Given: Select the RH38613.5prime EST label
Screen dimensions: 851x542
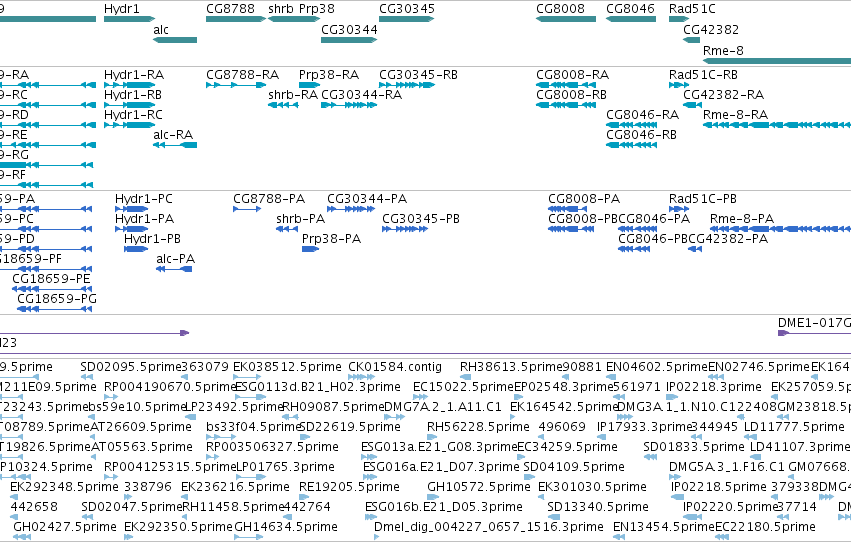Looking at the screenshot, I should pyautogui.click(x=511, y=367).
